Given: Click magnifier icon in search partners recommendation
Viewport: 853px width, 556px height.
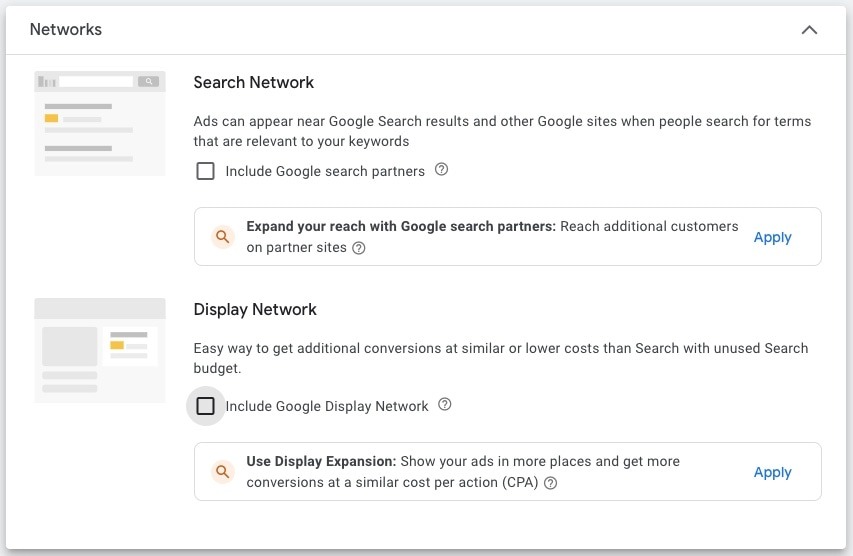Looking at the screenshot, I should [x=222, y=237].
